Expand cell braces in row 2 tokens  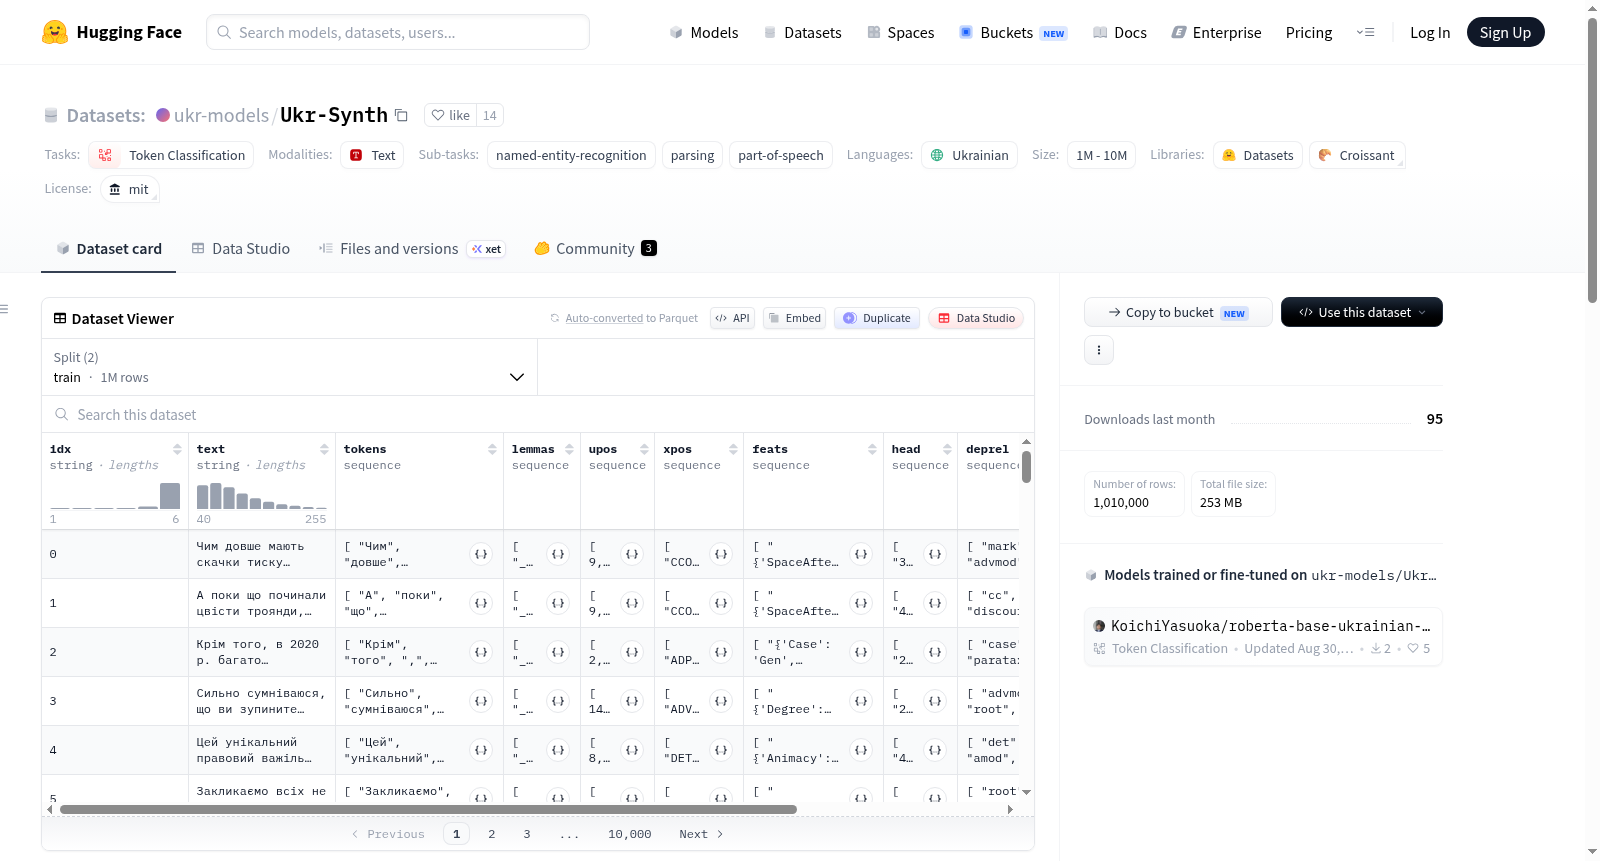click(x=481, y=652)
